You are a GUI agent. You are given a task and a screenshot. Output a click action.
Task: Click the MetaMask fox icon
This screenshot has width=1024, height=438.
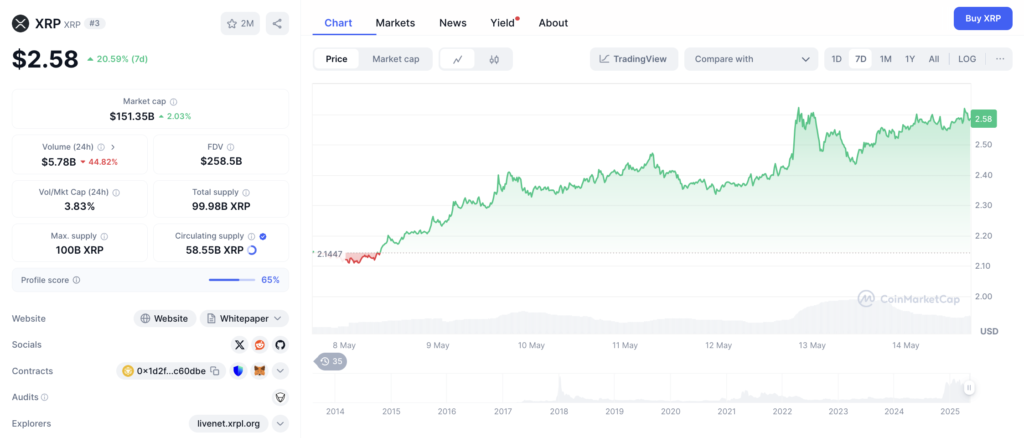[x=260, y=371]
